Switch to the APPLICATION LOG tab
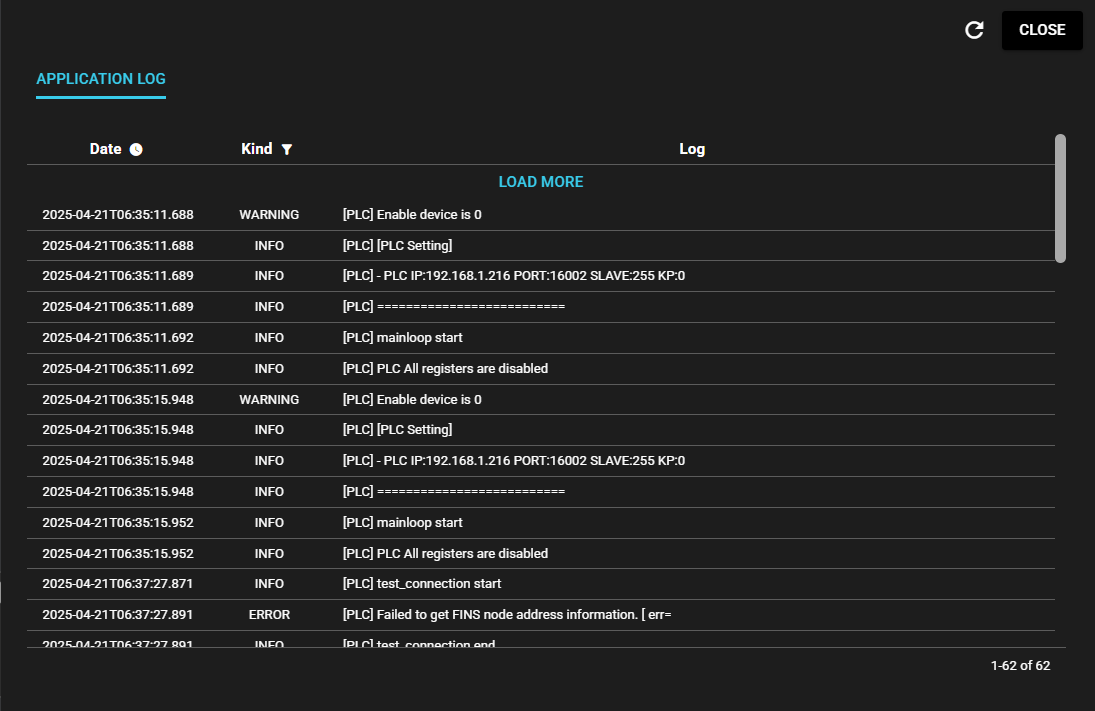The image size is (1095, 711). click(x=101, y=79)
